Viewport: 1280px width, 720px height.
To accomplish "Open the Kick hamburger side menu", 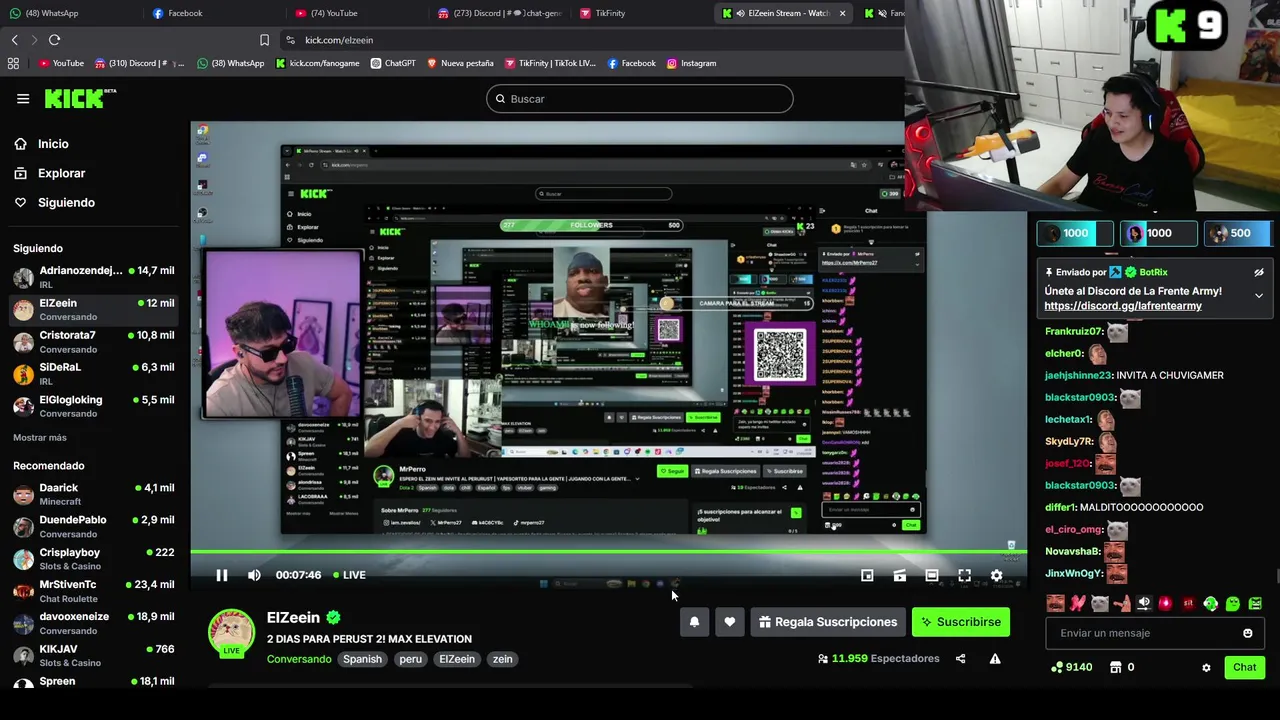I will 23,98.
